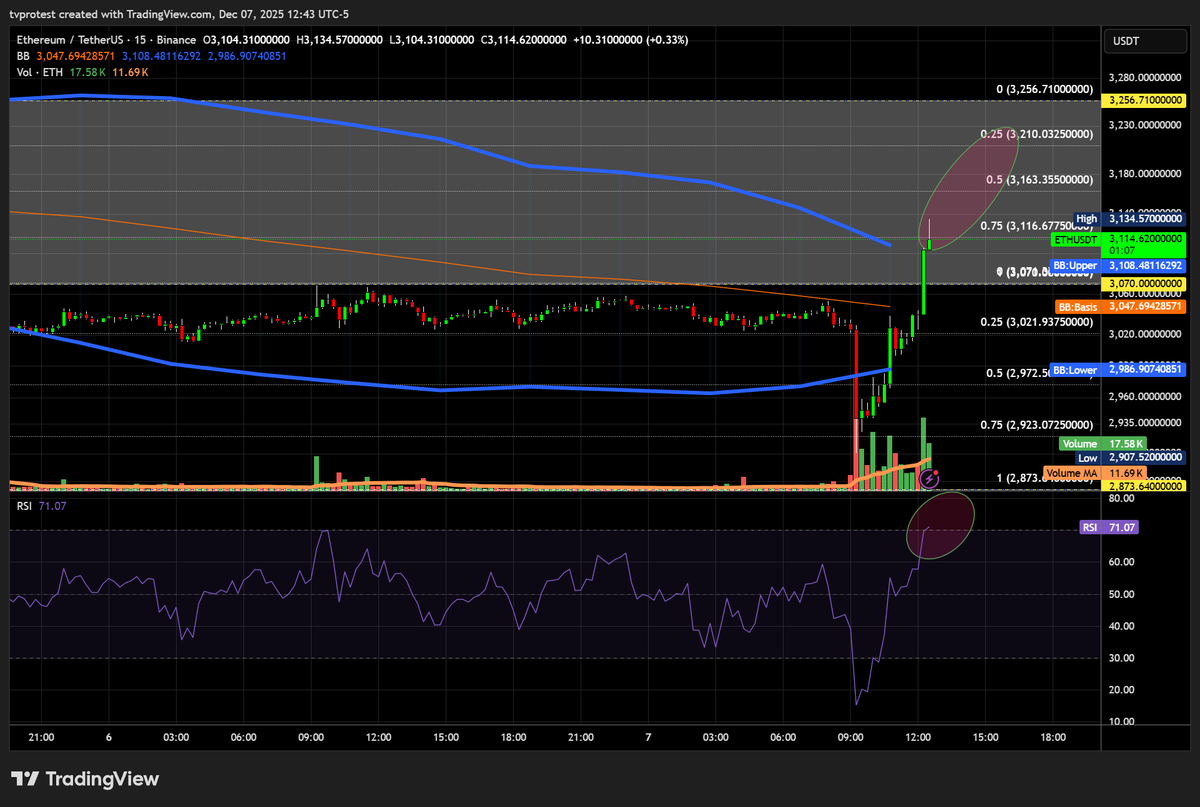This screenshot has width=1200, height=807.
Task: Click the high value H3,134.57000000
Action: click(340, 40)
